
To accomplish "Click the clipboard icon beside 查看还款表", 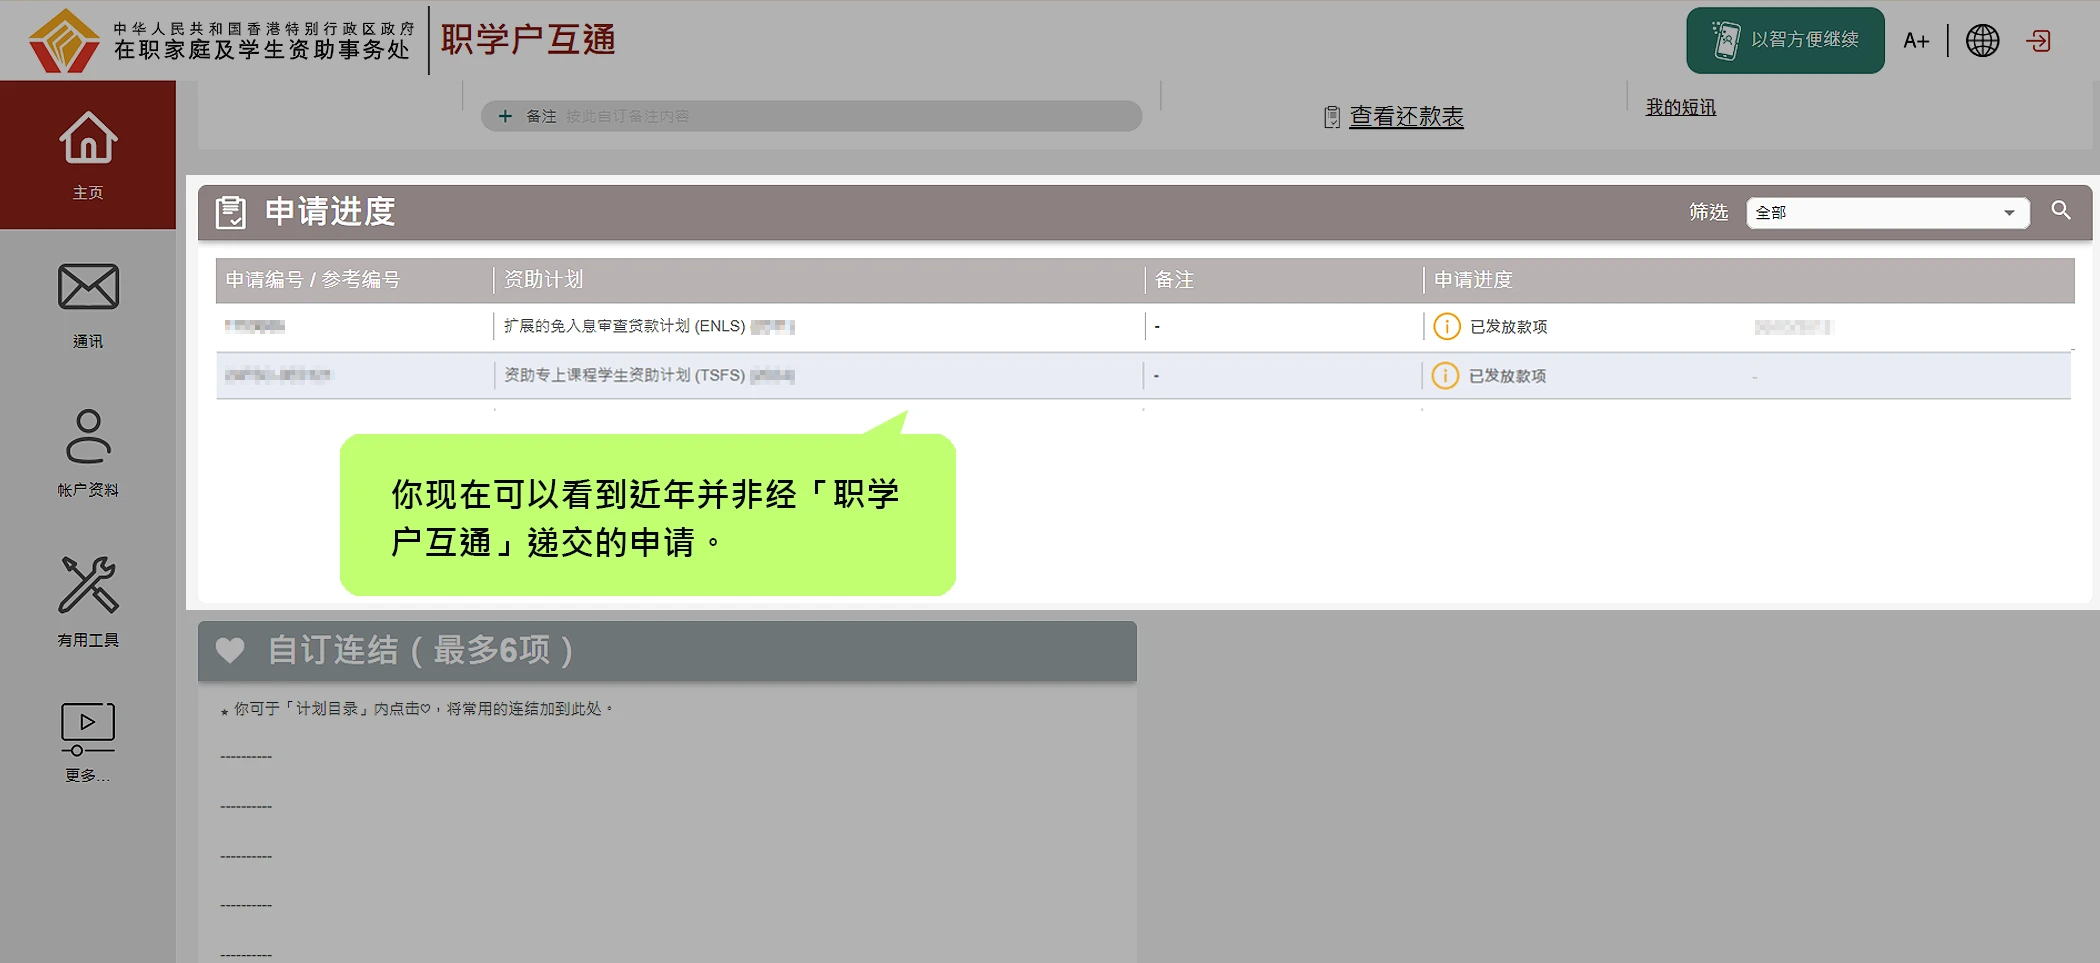I will (x=1332, y=118).
